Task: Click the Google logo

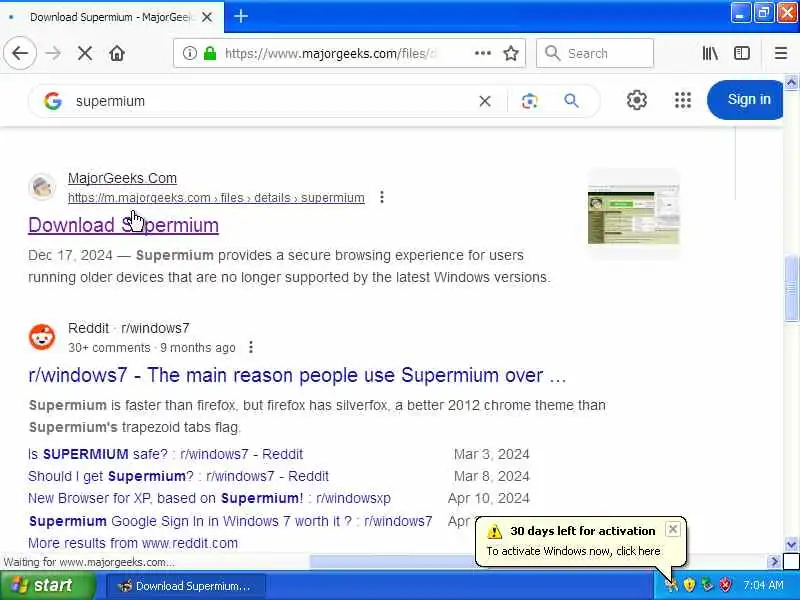Action: pos(53,101)
